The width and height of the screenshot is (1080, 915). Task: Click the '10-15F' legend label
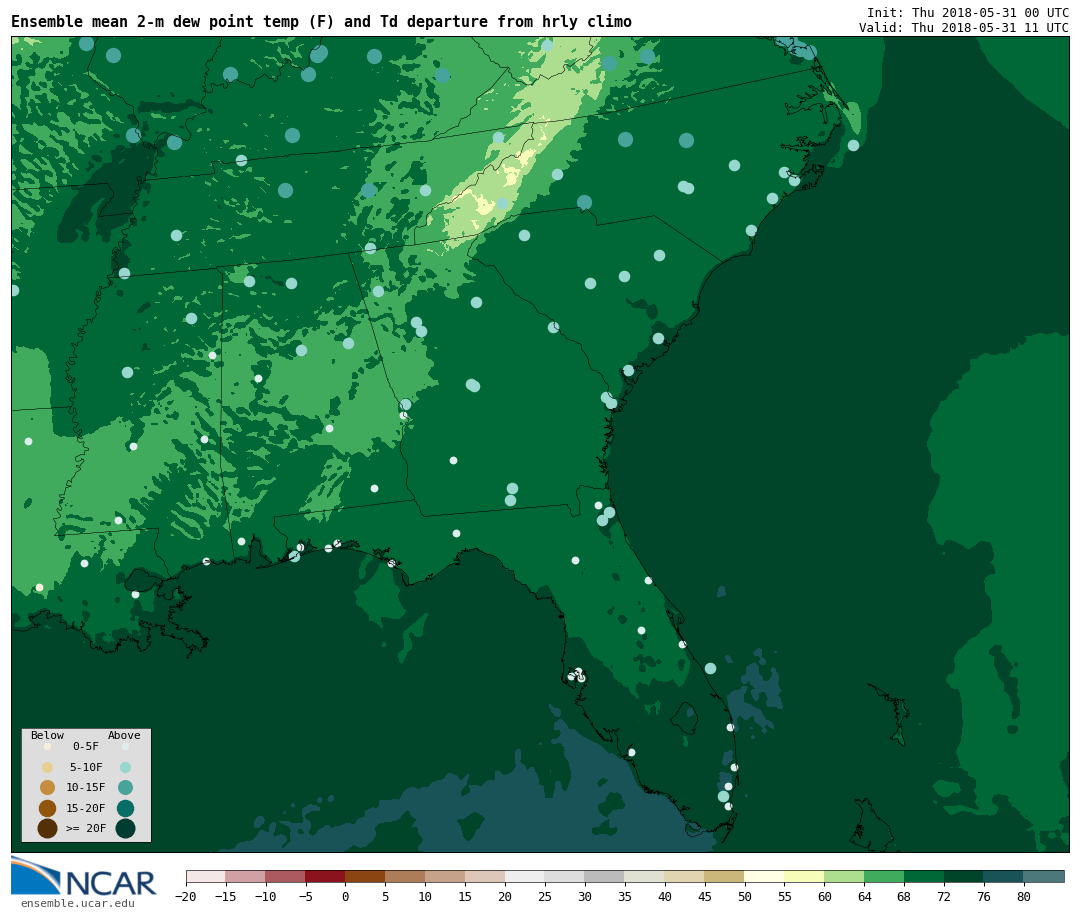click(x=86, y=787)
